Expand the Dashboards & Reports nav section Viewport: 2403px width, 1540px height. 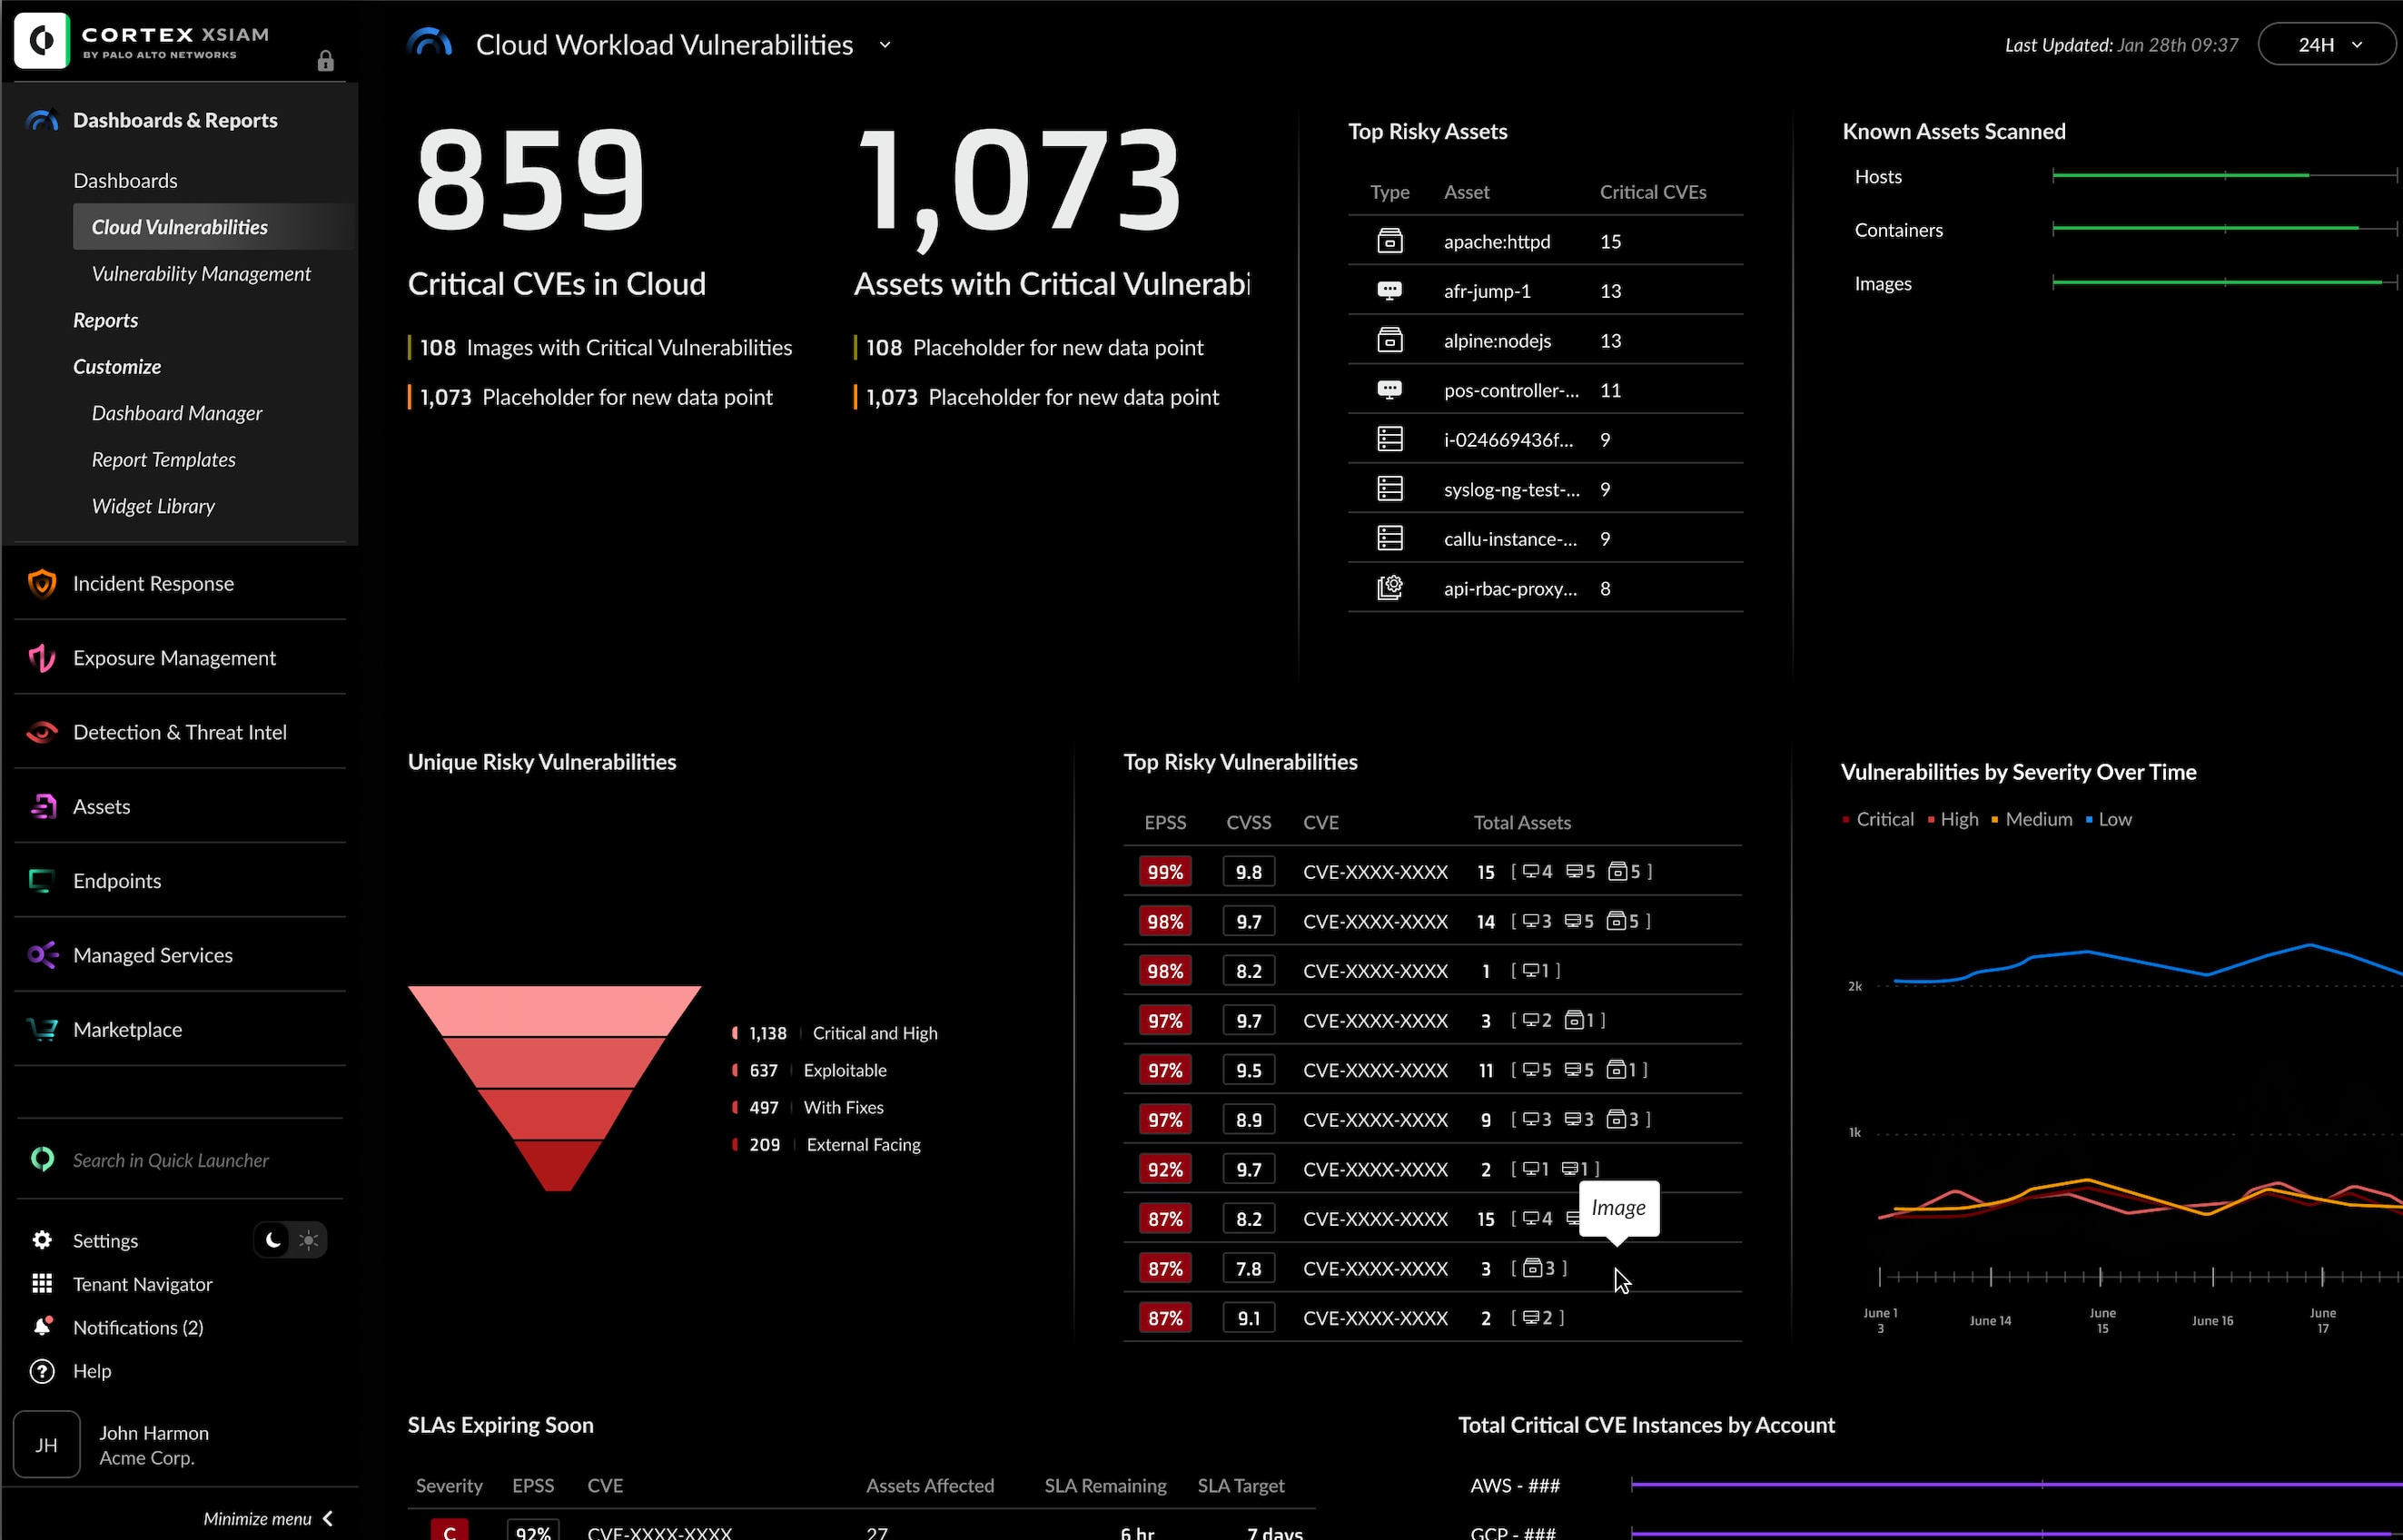tap(173, 119)
